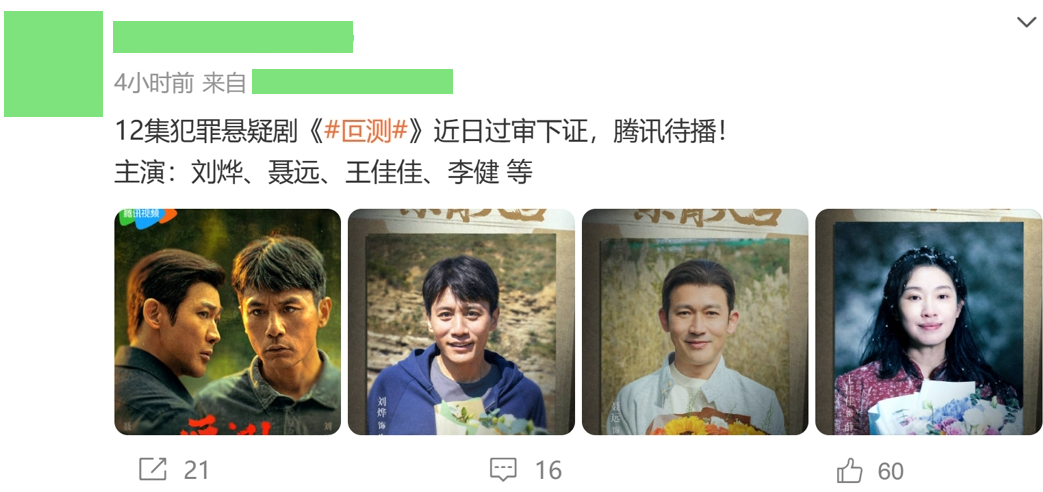Click the post text about 12集犯罪悬疑剧
The height and width of the screenshot is (492, 1043).
tap(420, 132)
